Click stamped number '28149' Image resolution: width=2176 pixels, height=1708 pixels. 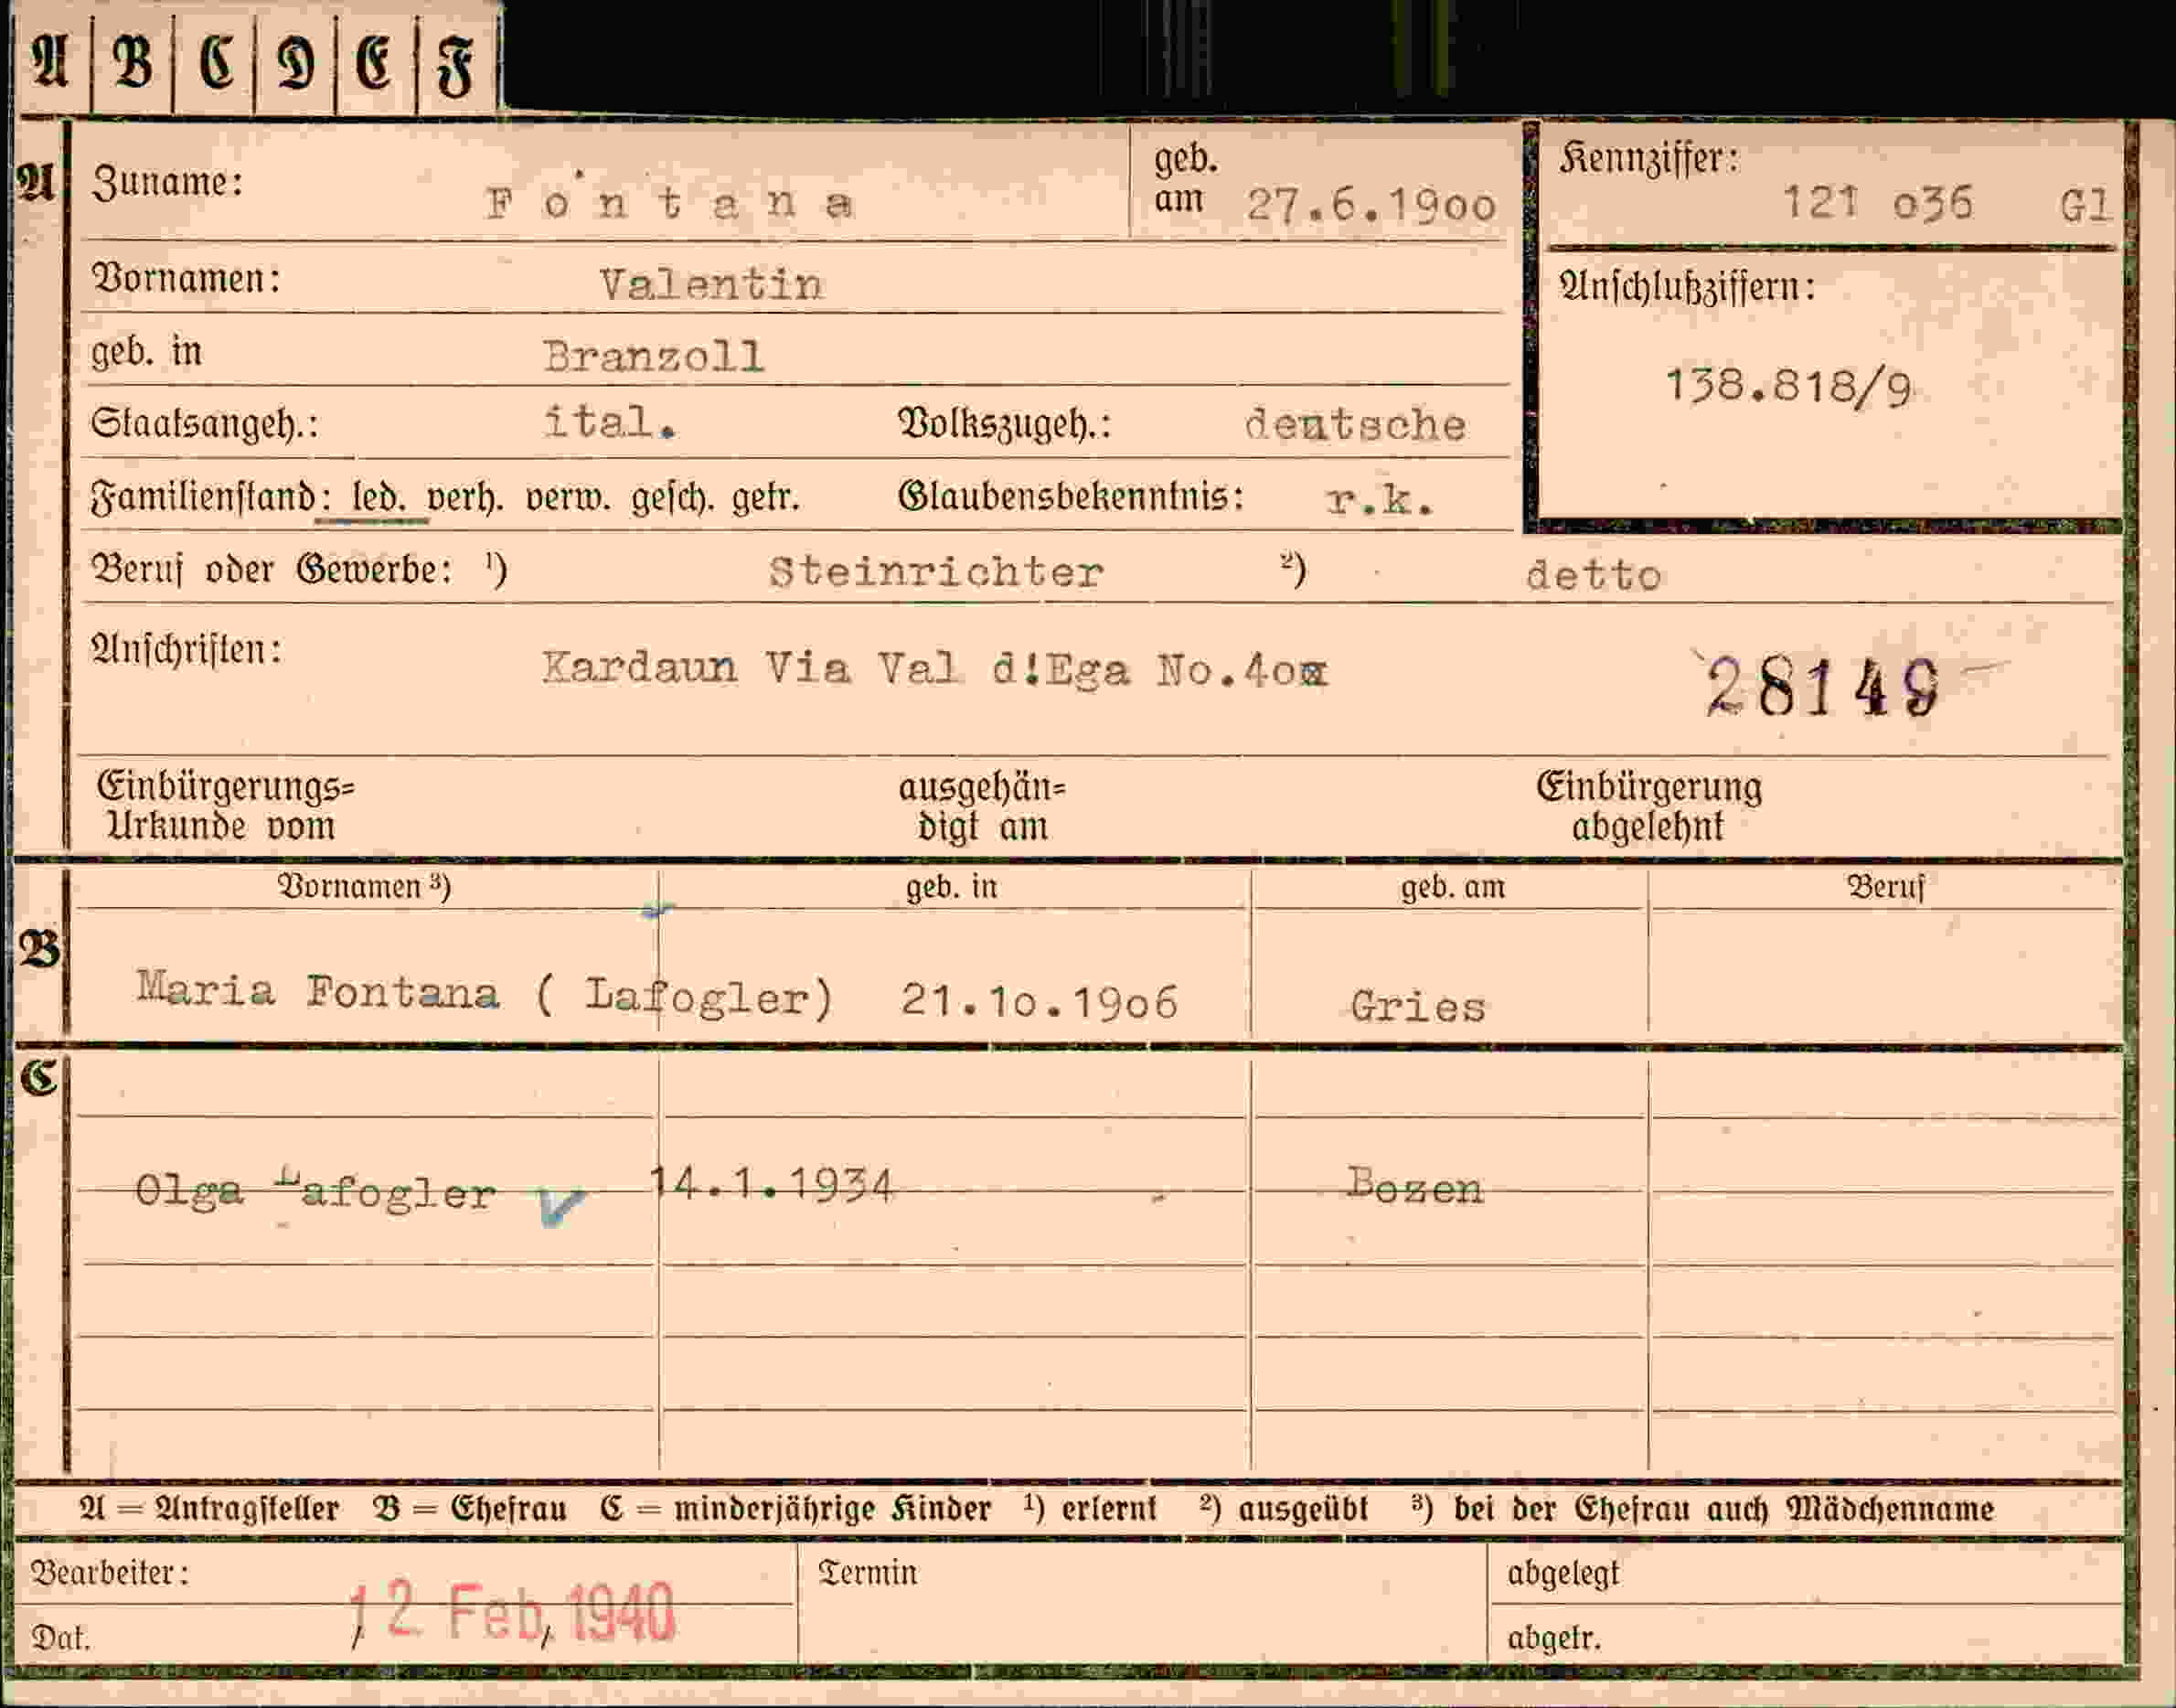pos(1822,687)
